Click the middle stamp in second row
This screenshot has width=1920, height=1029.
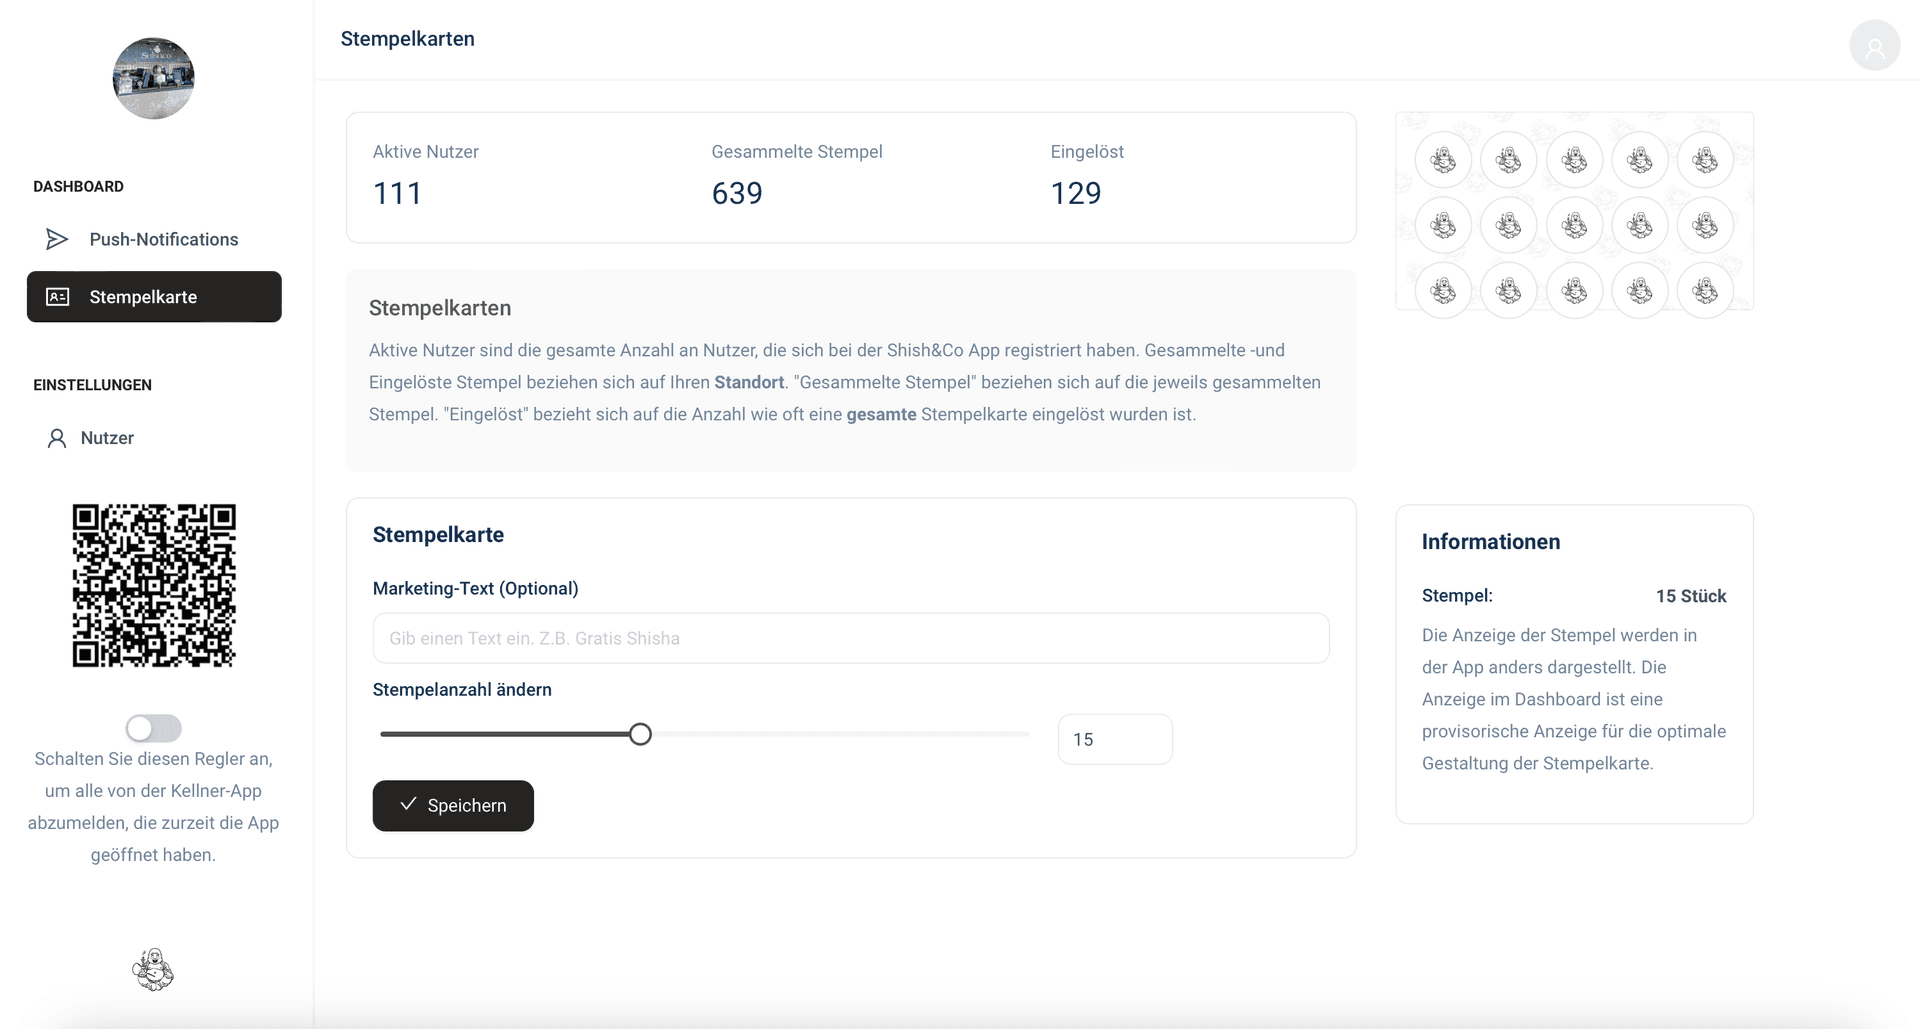[x=1574, y=226]
